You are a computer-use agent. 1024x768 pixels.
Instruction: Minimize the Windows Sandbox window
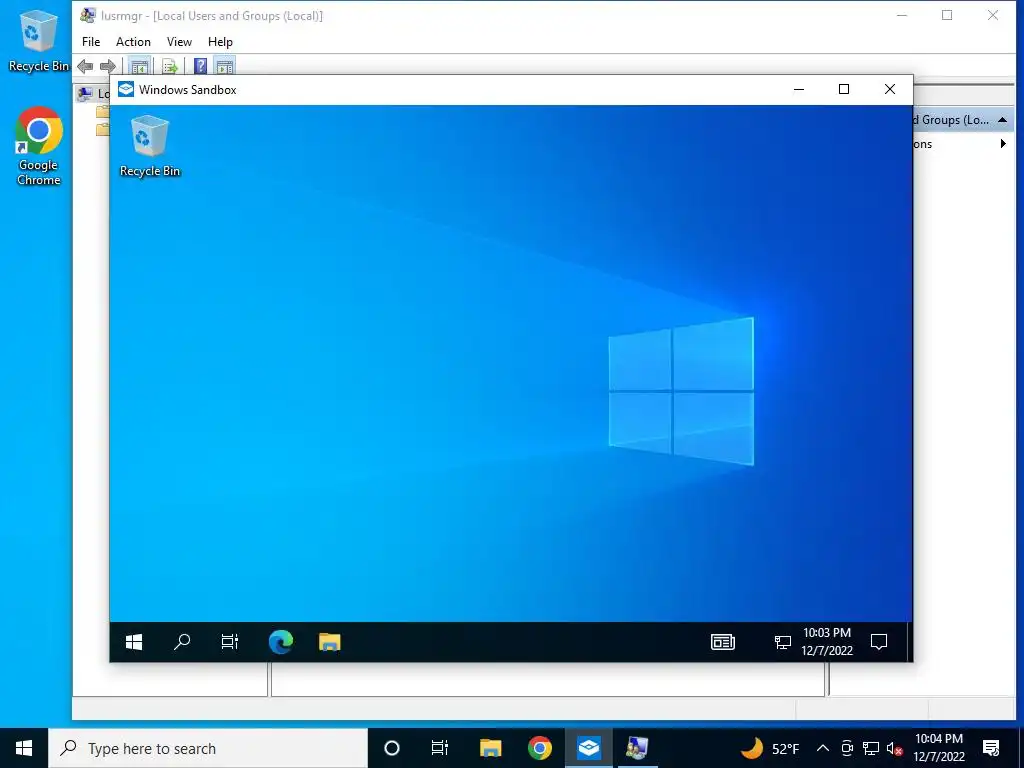[799, 89]
